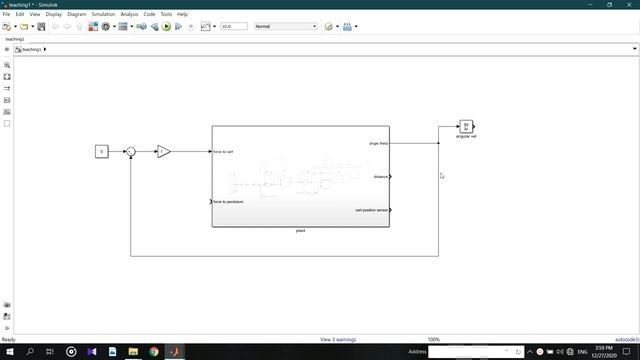The width and height of the screenshot is (640, 360).
Task: Expand the Open recent files dropdown arrow
Action: tap(33, 27)
